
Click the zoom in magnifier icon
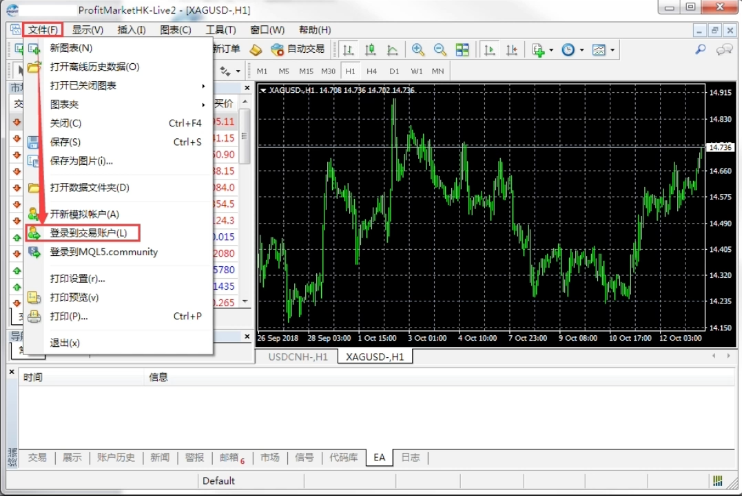(x=417, y=49)
